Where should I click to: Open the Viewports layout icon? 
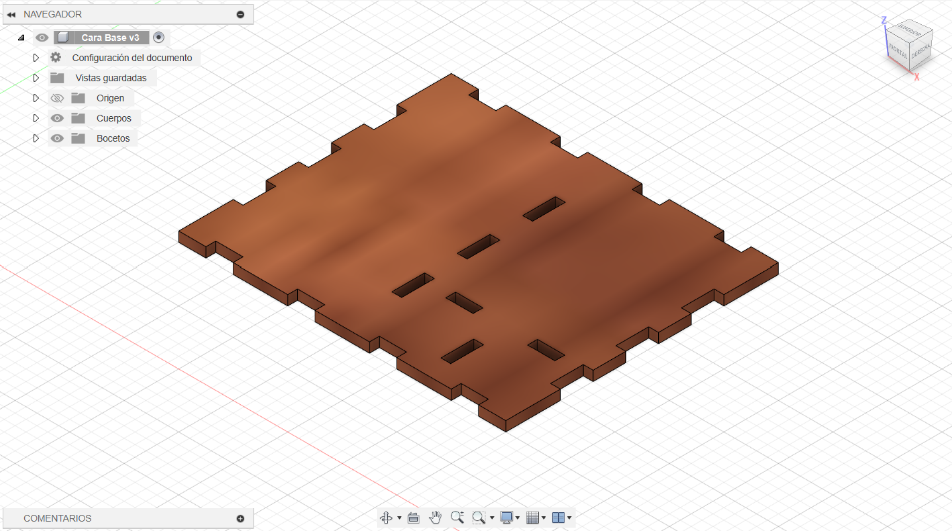(x=558, y=518)
